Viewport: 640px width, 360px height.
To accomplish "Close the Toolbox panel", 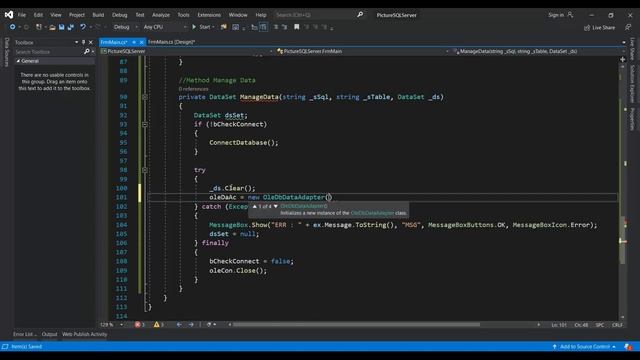I will click(91, 42).
